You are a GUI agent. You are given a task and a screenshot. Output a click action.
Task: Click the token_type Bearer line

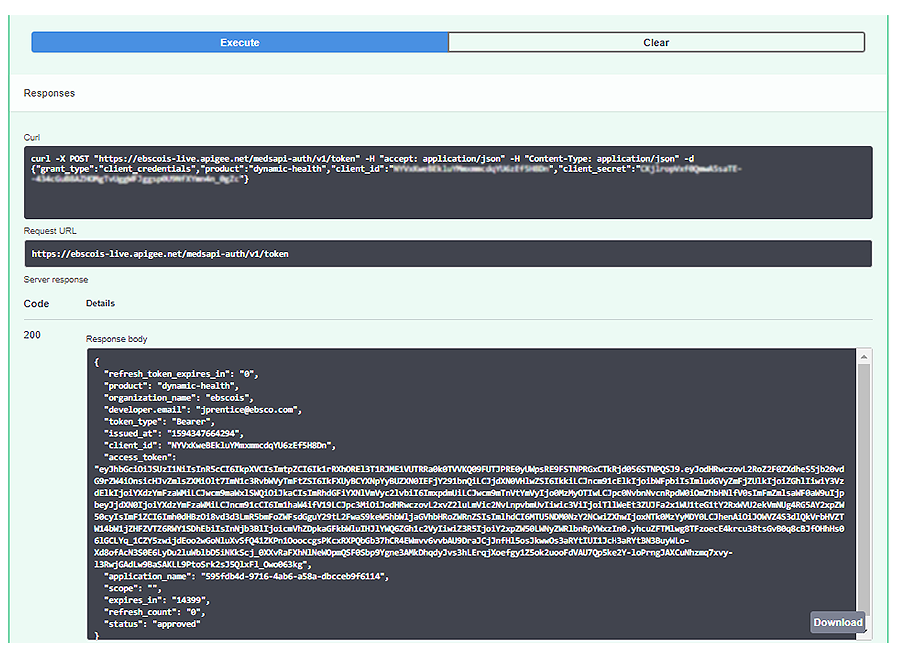click(x=162, y=421)
